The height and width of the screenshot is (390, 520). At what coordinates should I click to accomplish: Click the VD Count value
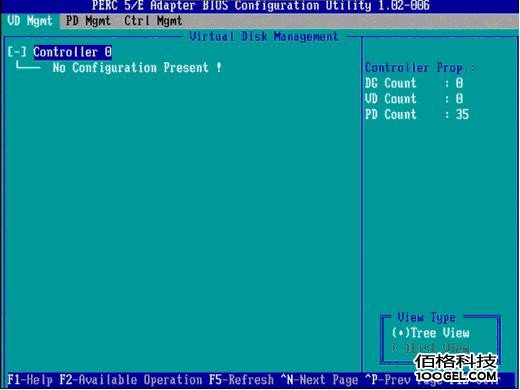point(459,99)
